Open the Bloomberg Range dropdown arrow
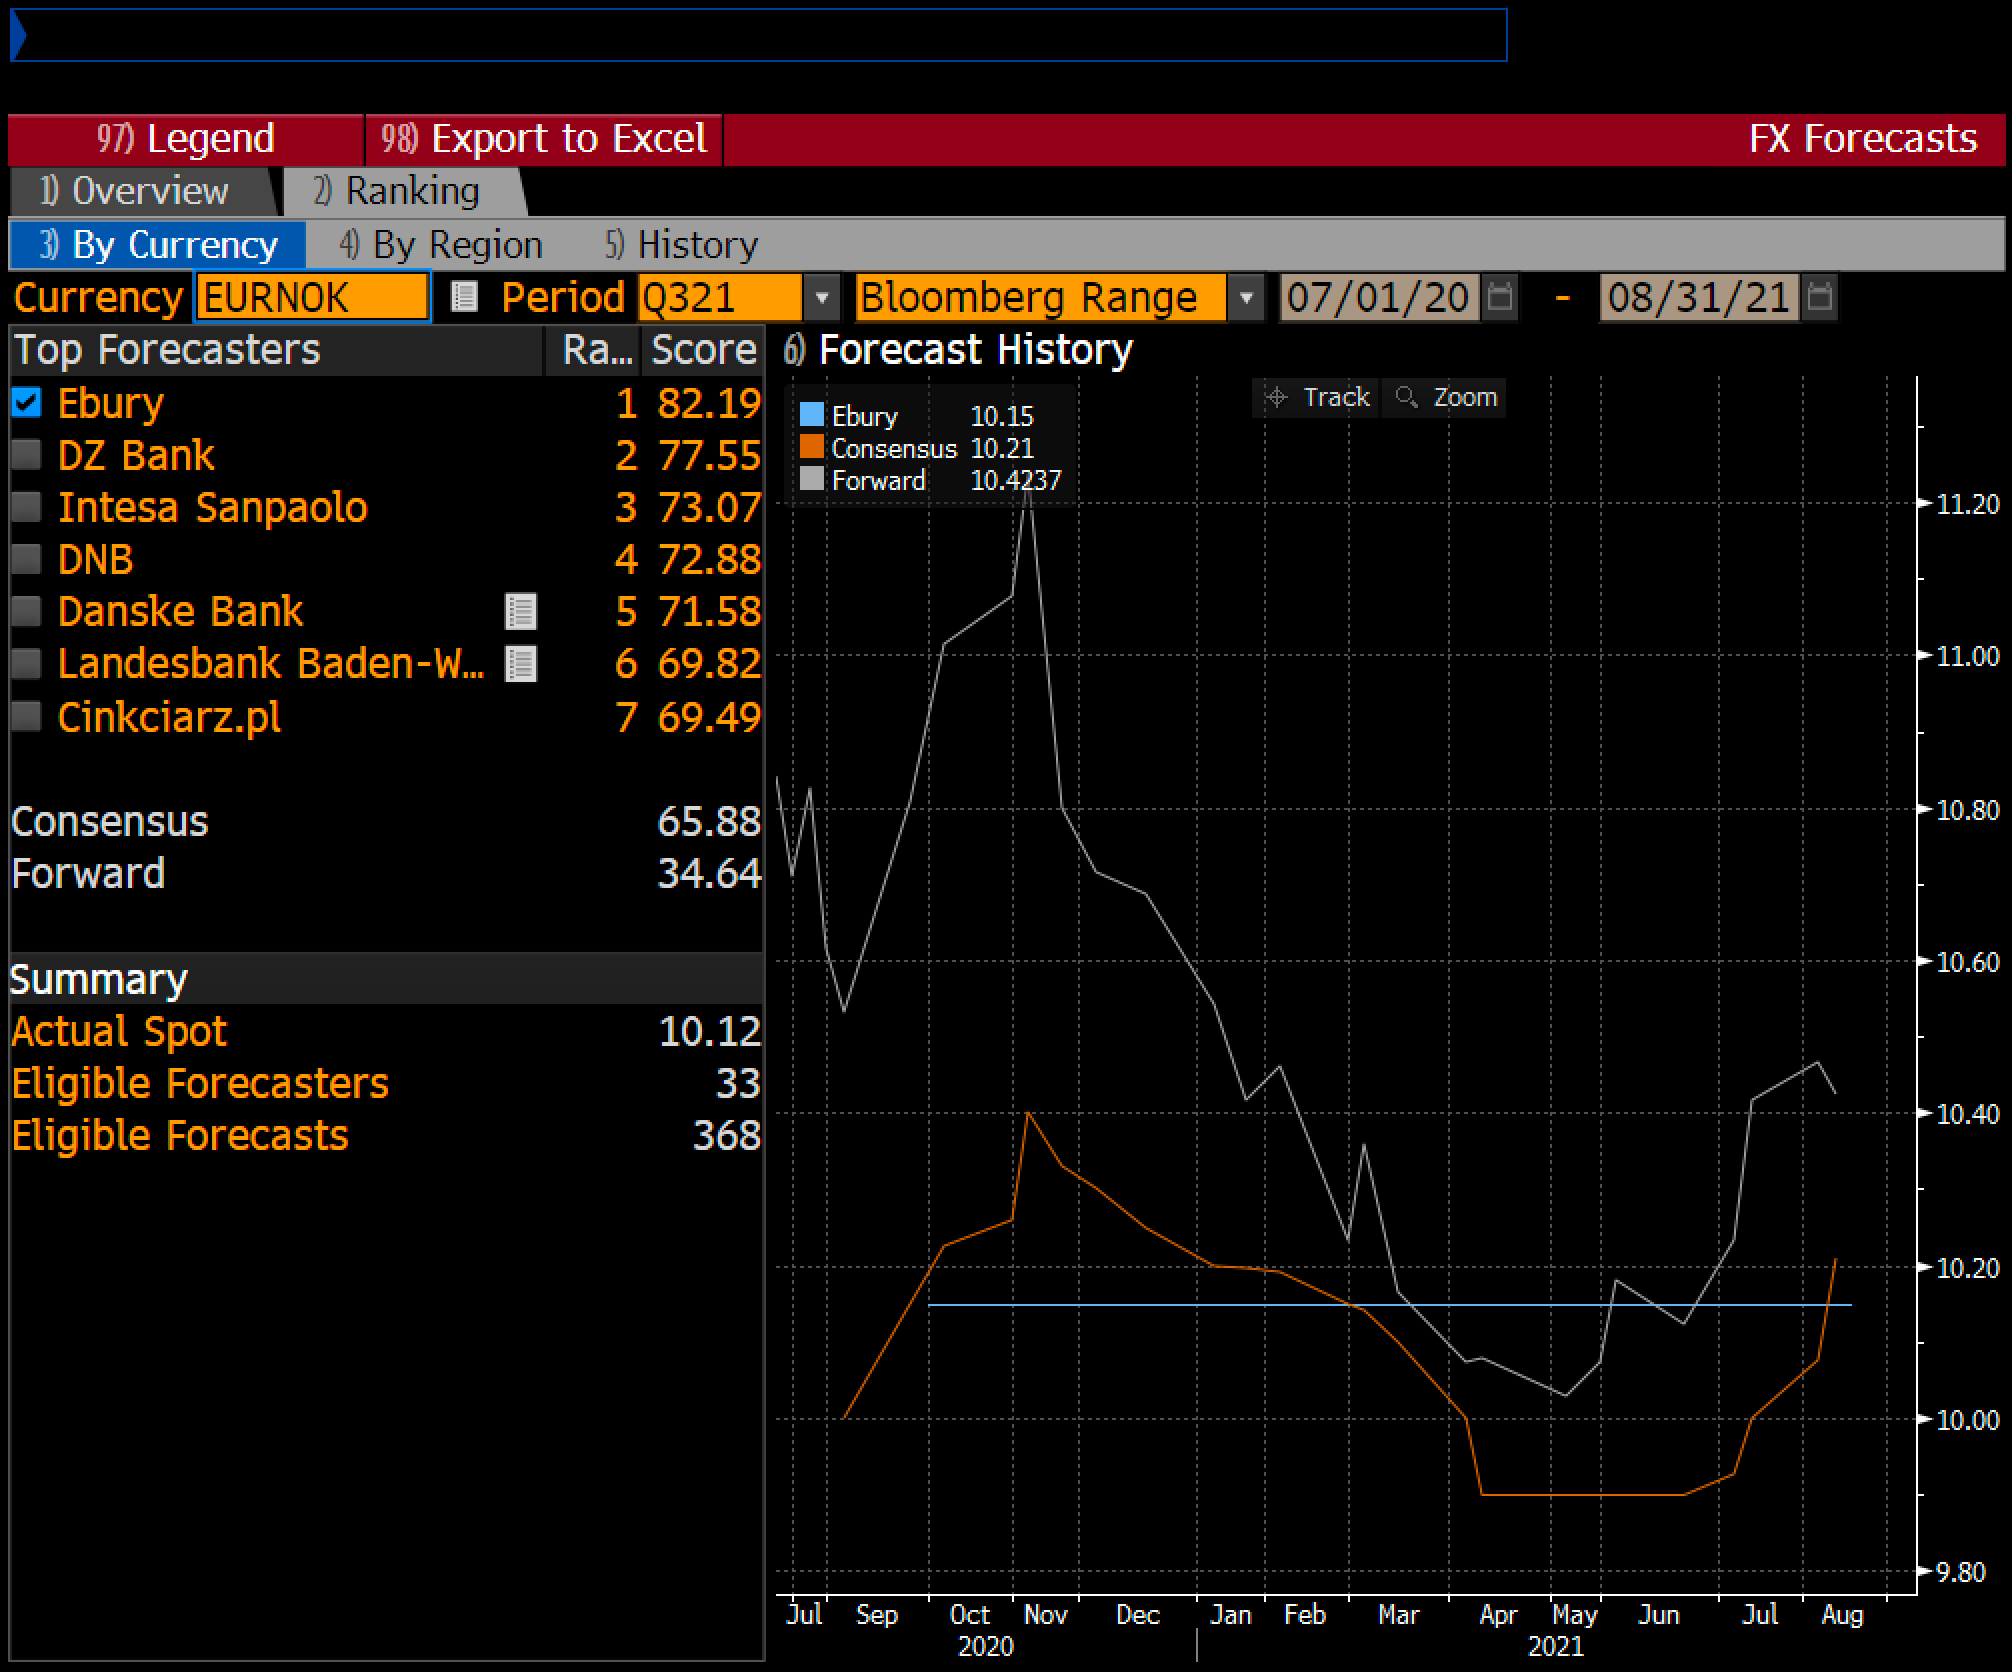2012x1672 pixels. [x=1246, y=297]
